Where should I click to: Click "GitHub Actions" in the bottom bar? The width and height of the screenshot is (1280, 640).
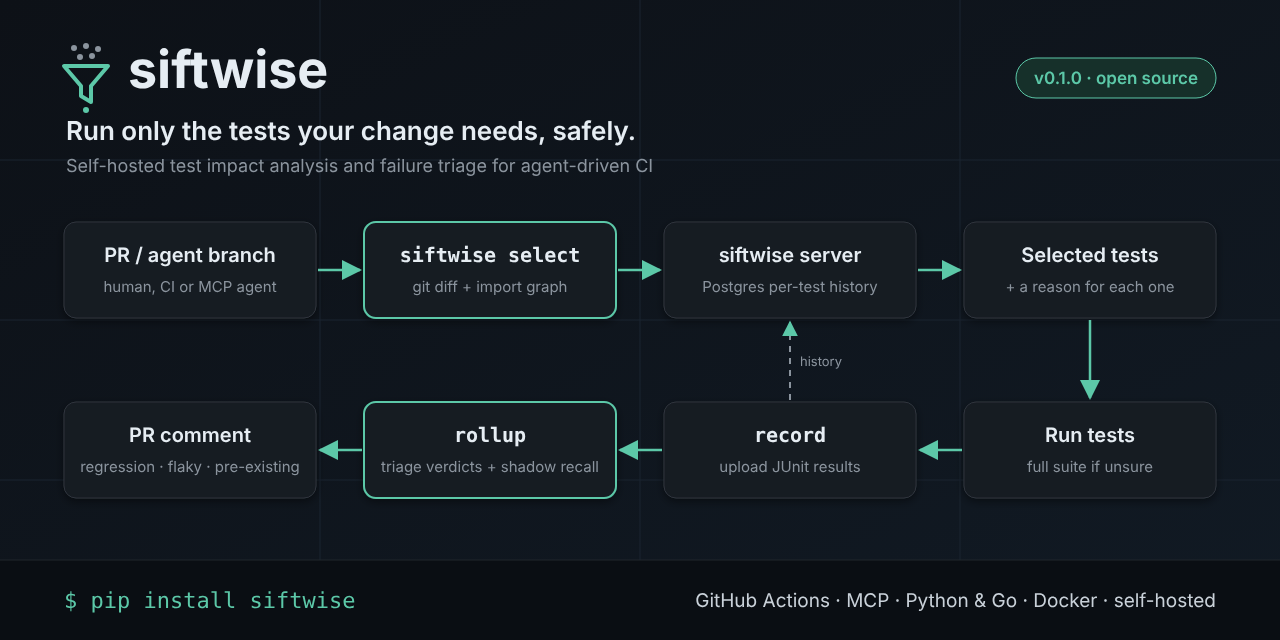pyautogui.click(x=762, y=601)
